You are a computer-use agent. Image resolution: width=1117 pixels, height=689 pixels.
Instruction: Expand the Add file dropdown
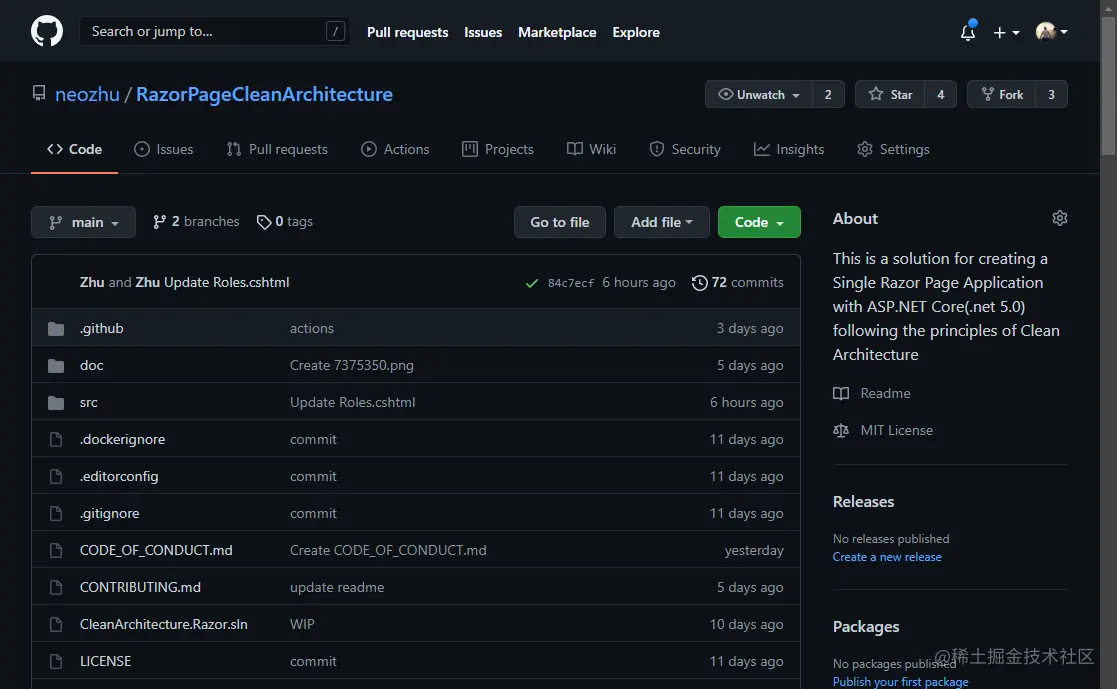click(661, 222)
